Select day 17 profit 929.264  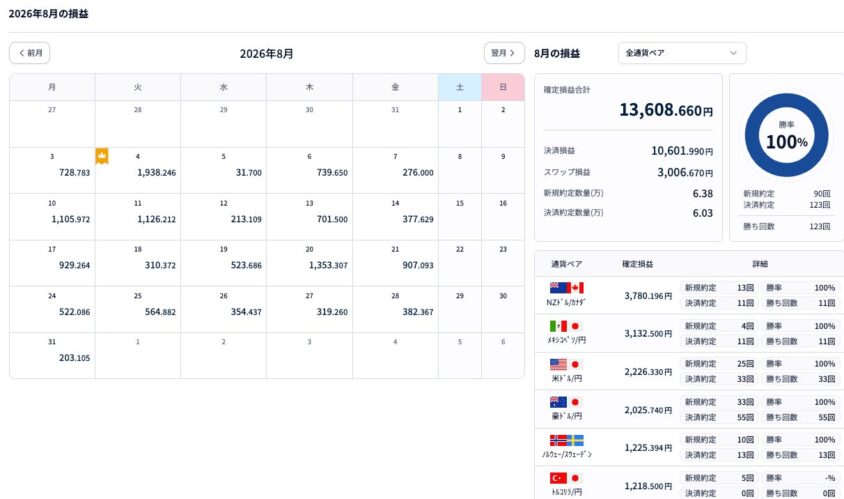click(x=74, y=265)
